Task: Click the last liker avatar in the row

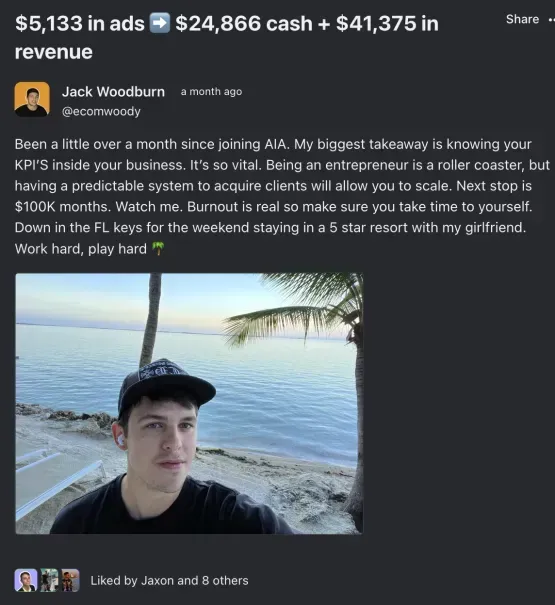Action: [x=70, y=580]
